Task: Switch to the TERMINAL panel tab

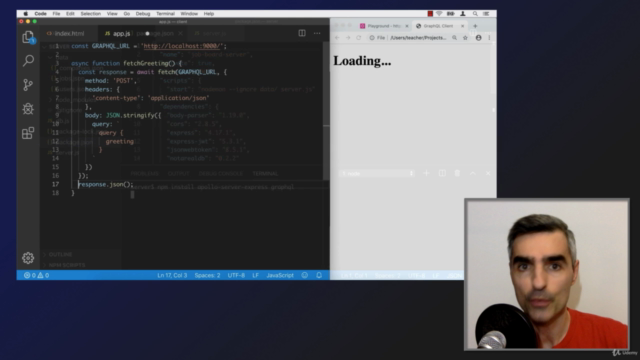Action: click(265, 173)
